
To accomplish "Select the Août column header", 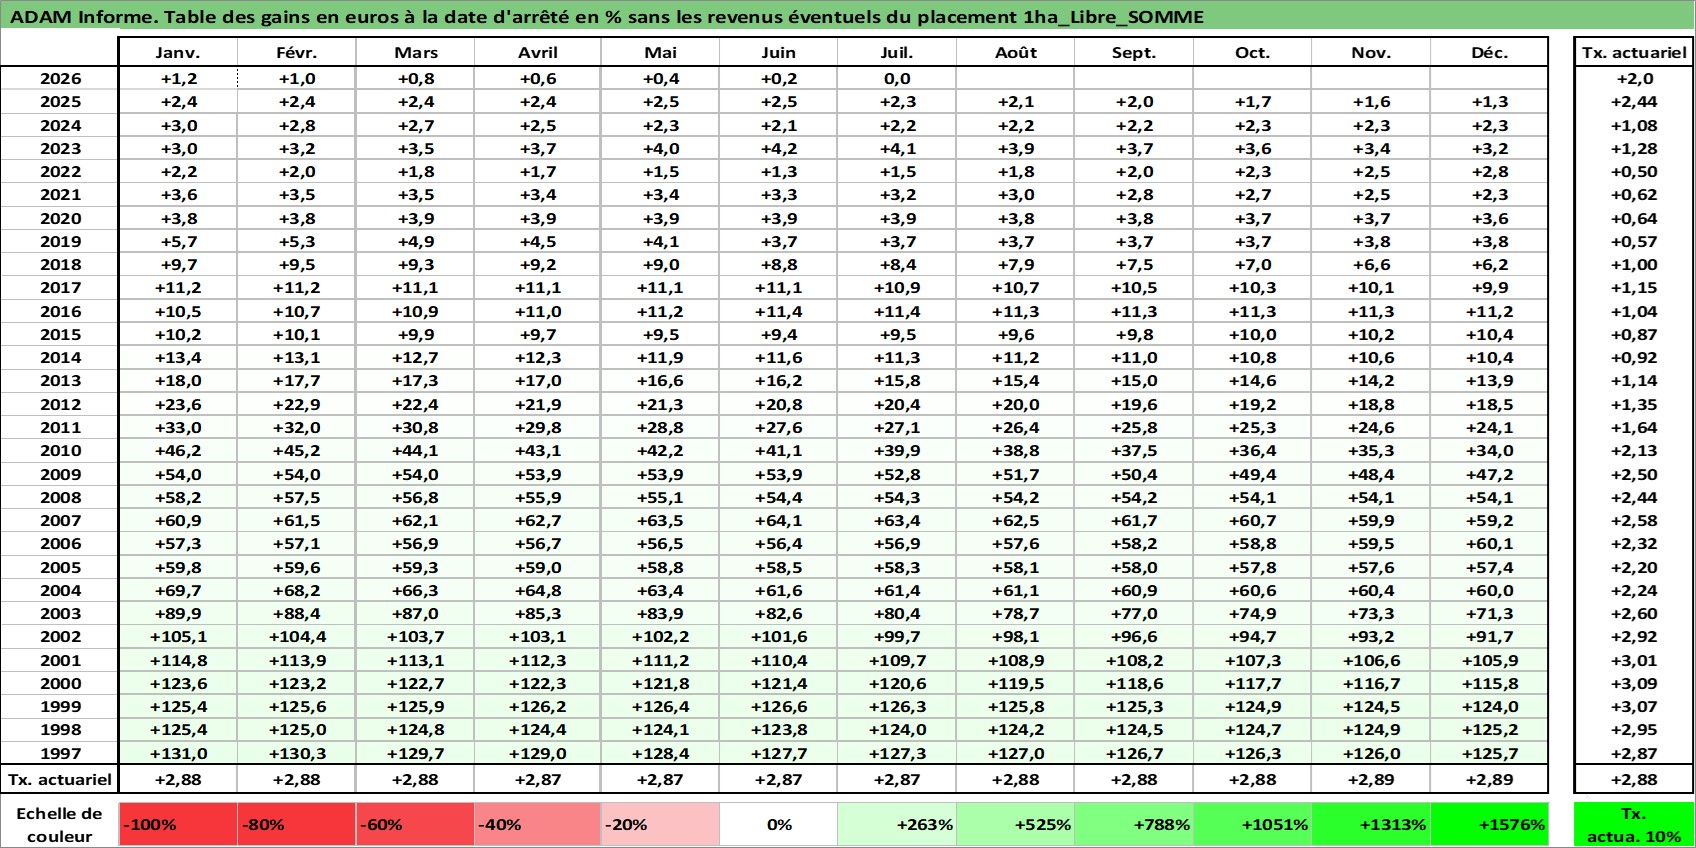I will [x=1016, y=53].
